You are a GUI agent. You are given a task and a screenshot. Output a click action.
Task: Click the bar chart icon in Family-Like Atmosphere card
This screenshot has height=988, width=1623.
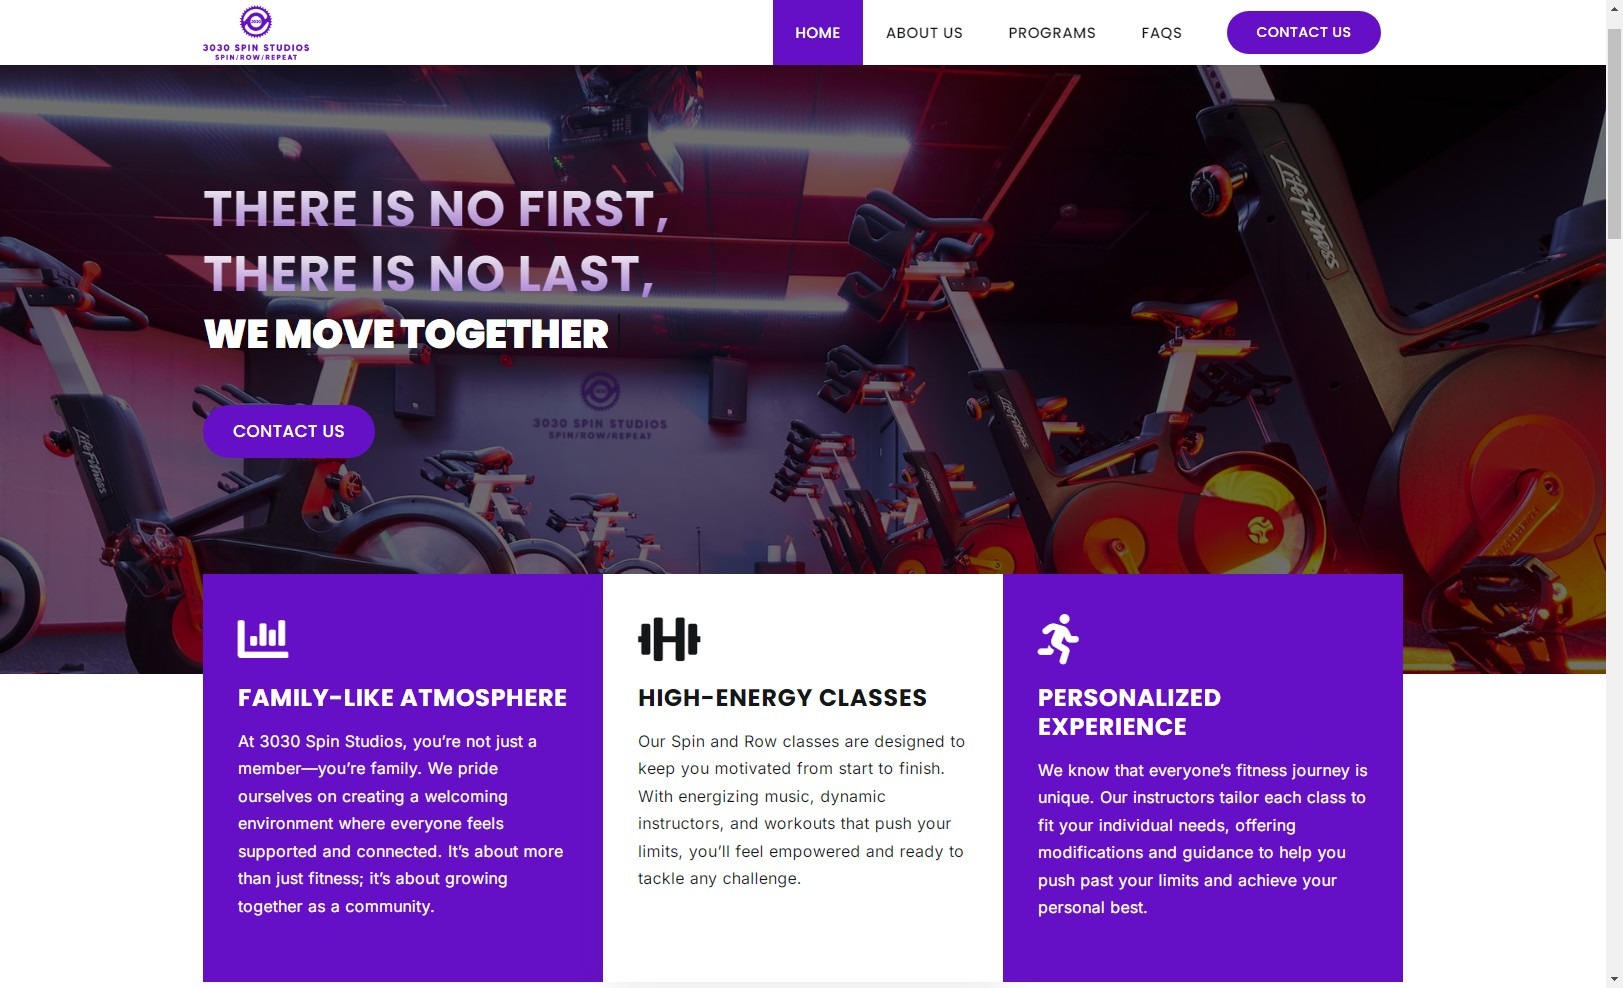coord(263,639)
